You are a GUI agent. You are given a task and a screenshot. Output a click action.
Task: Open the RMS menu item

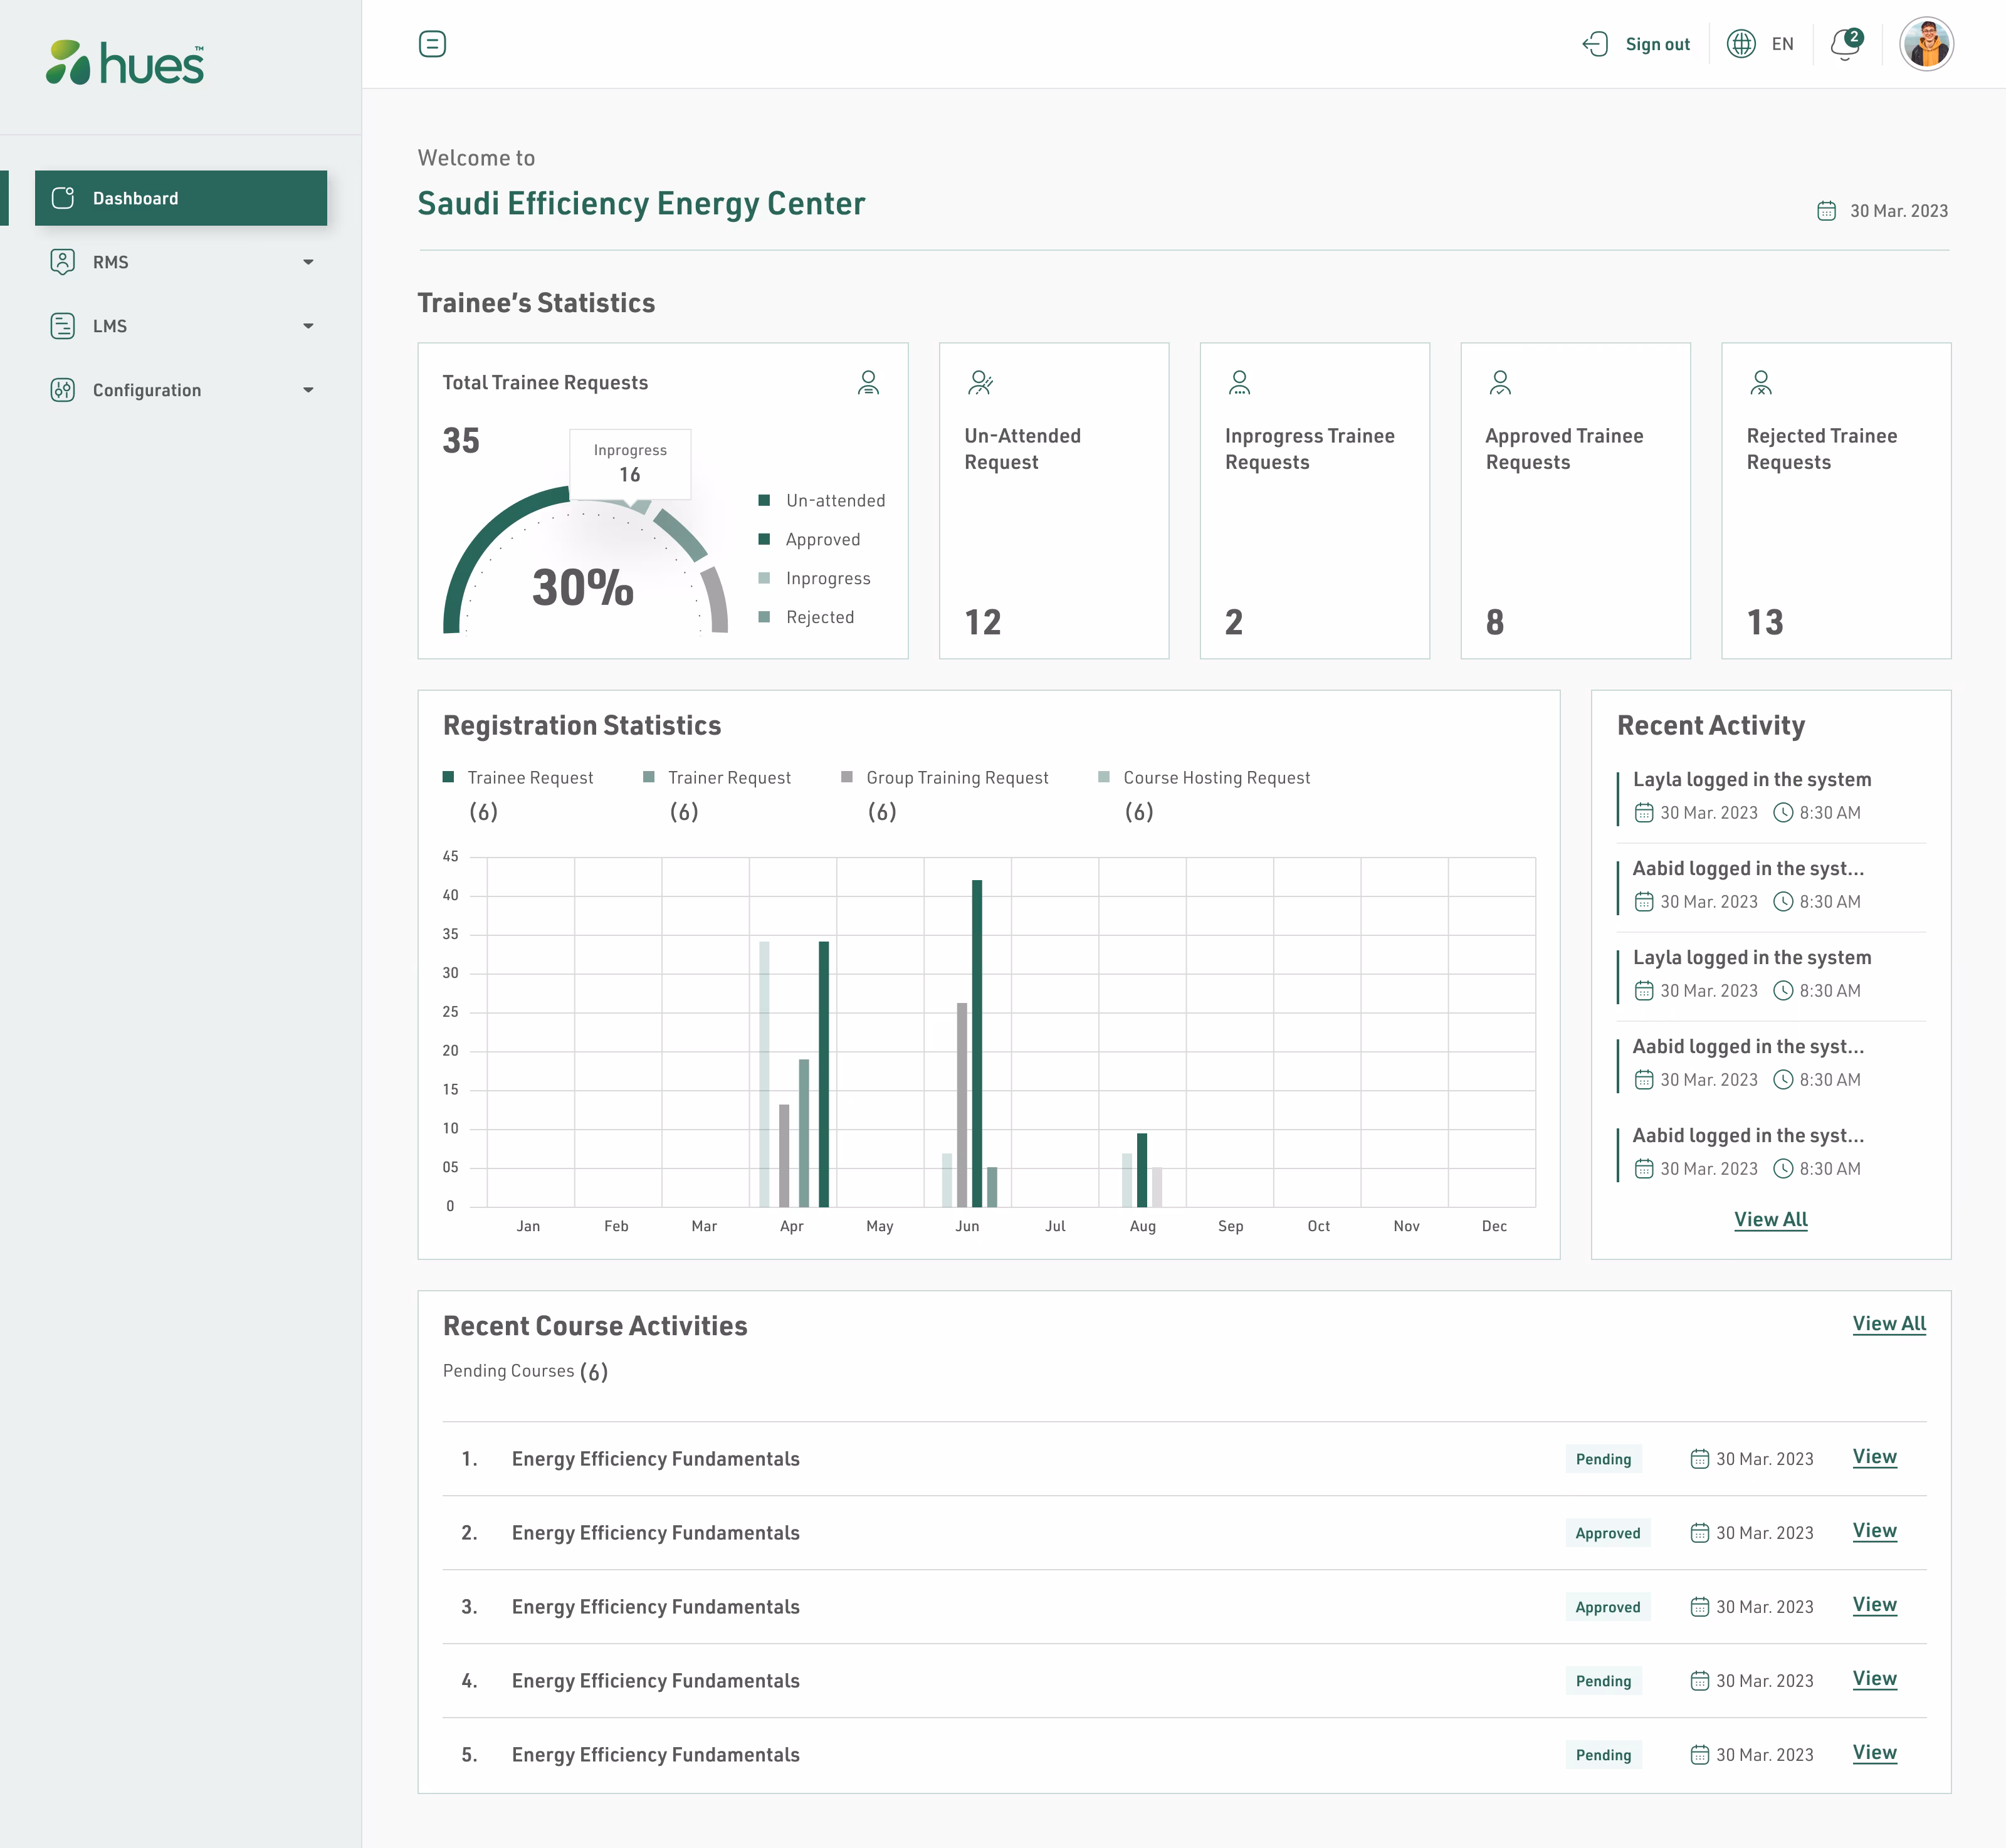[181, 262]
